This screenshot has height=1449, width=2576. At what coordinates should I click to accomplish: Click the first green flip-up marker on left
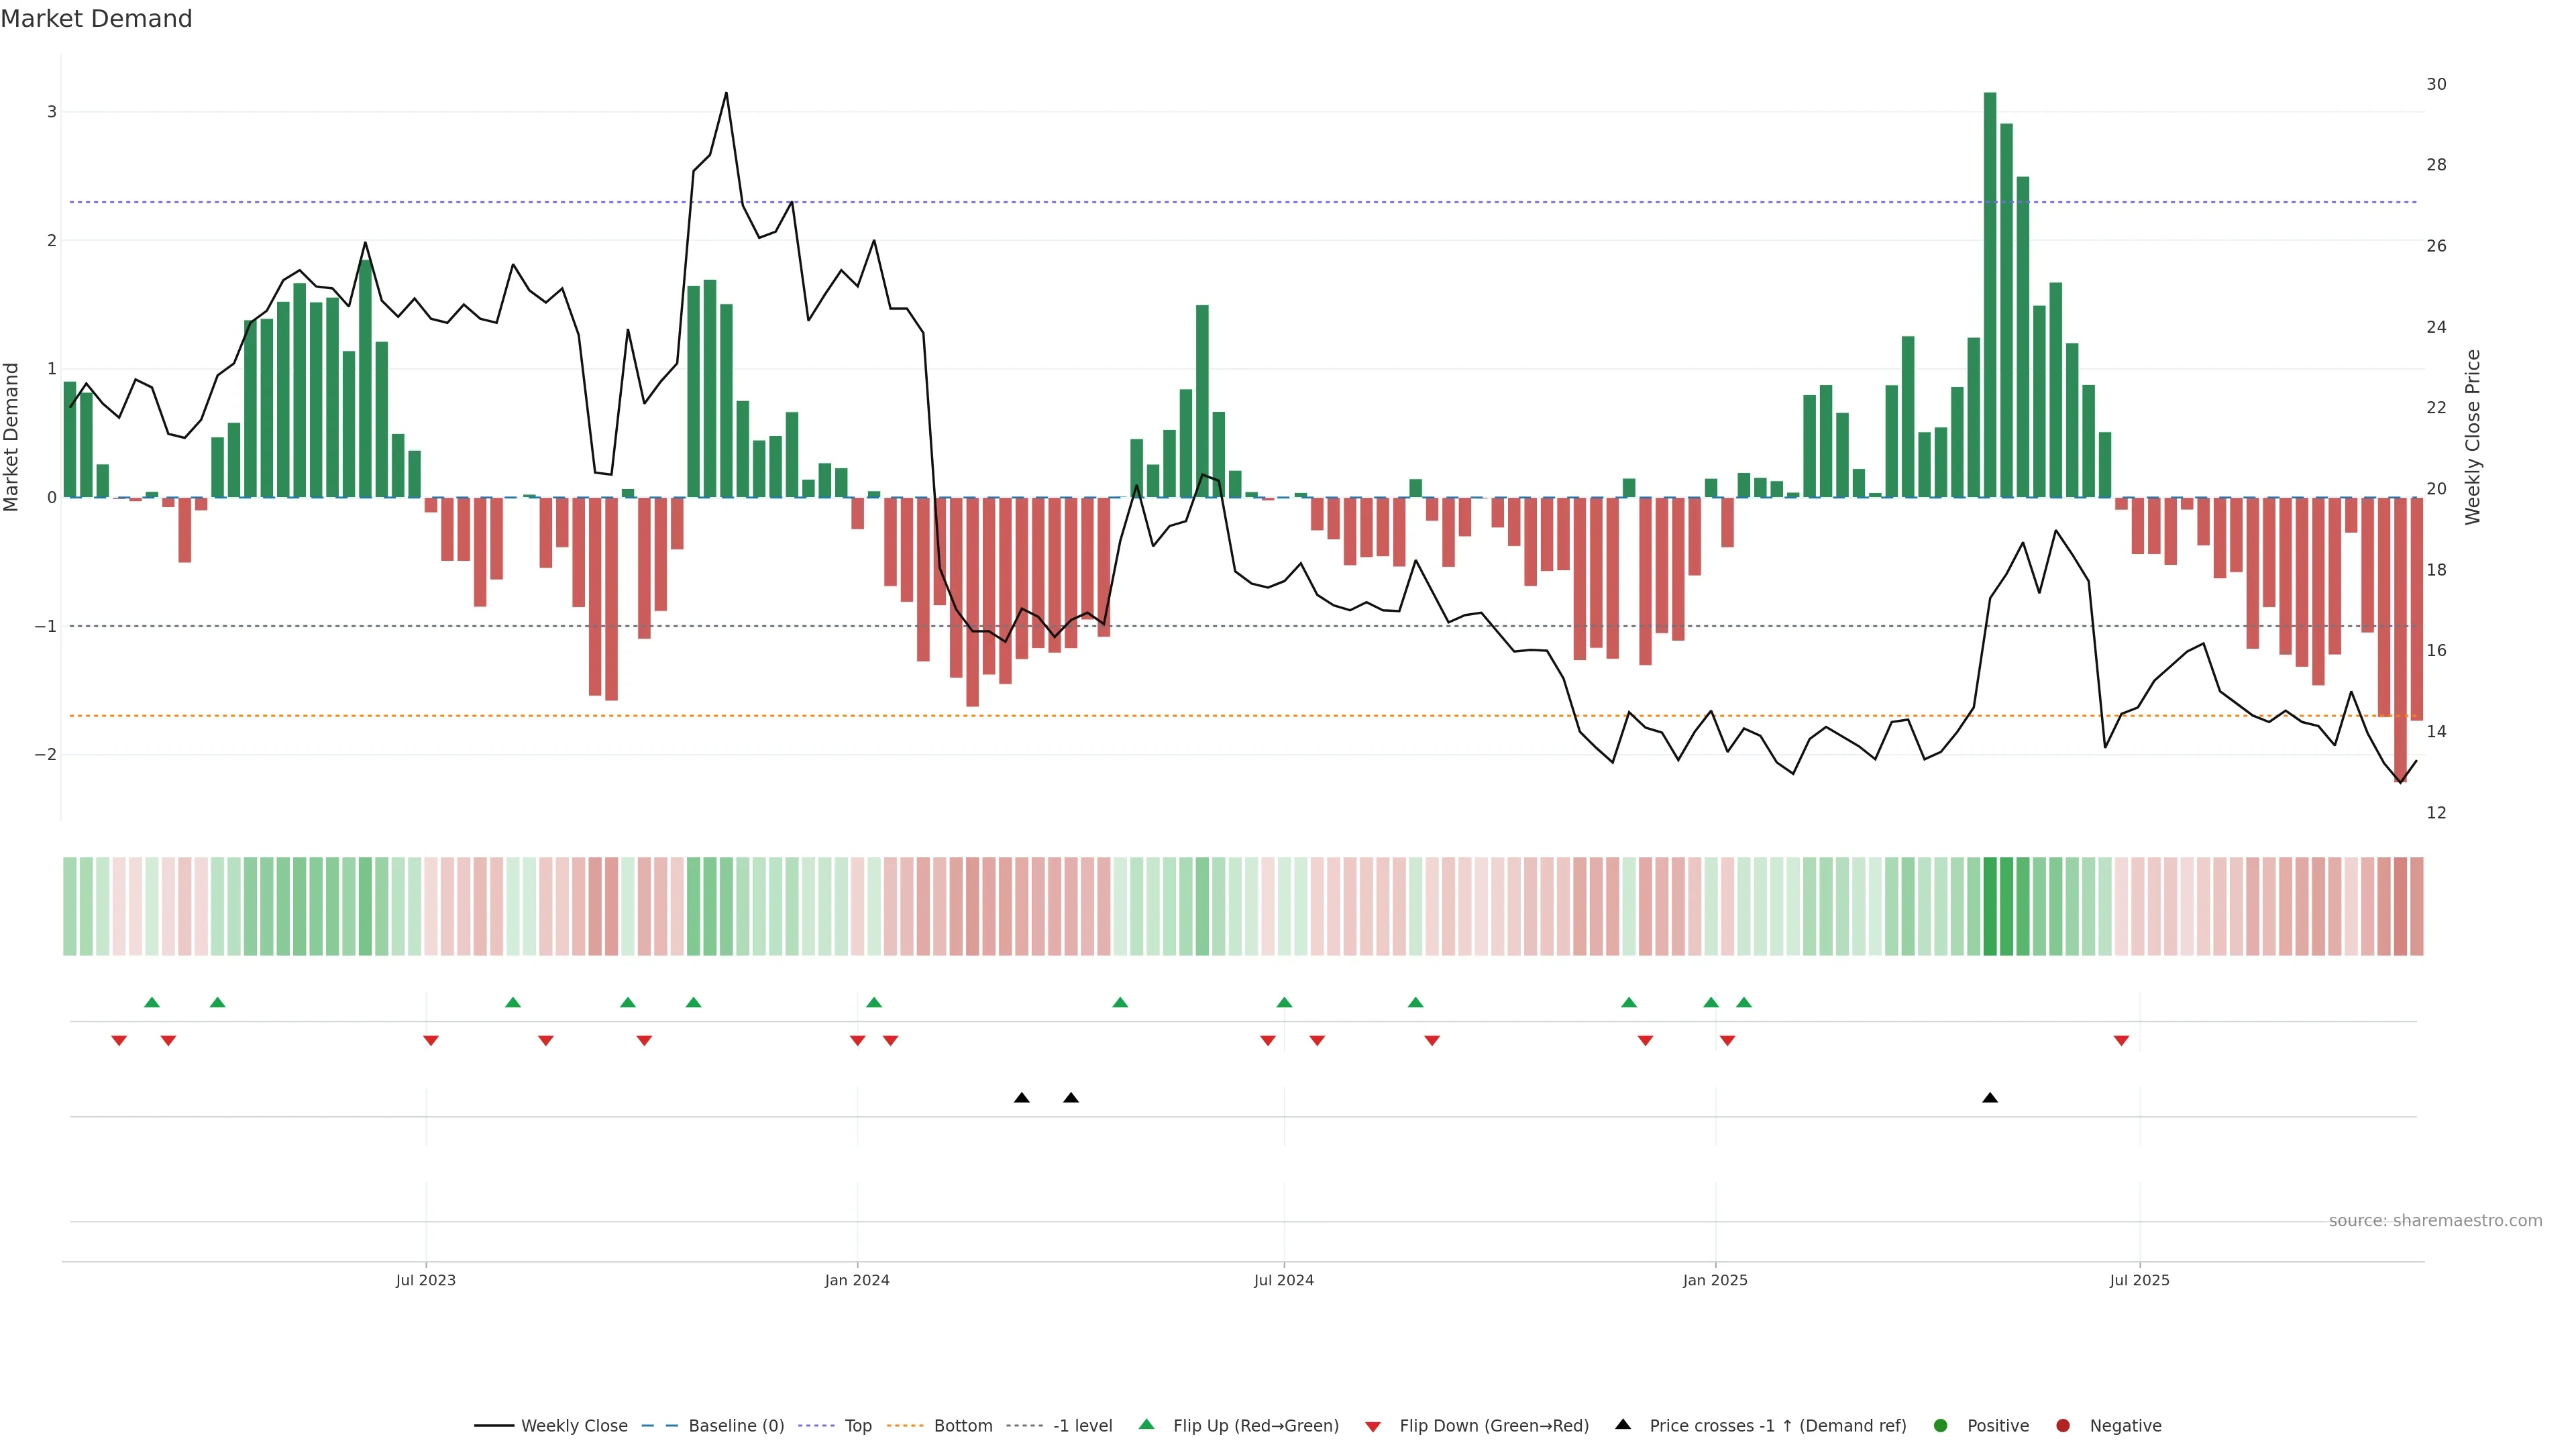[x=152, y=1002]
